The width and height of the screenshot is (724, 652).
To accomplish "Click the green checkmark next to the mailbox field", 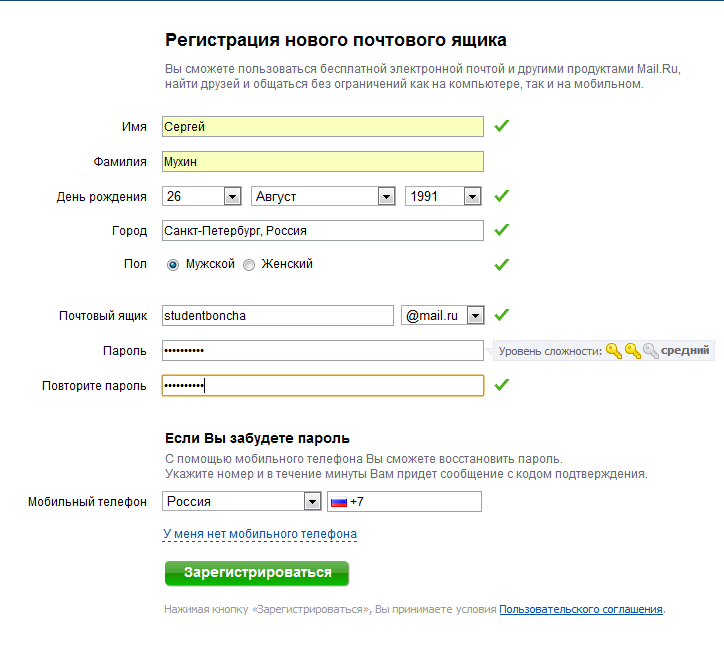I will pyautogui.click(x=502, y=315).
